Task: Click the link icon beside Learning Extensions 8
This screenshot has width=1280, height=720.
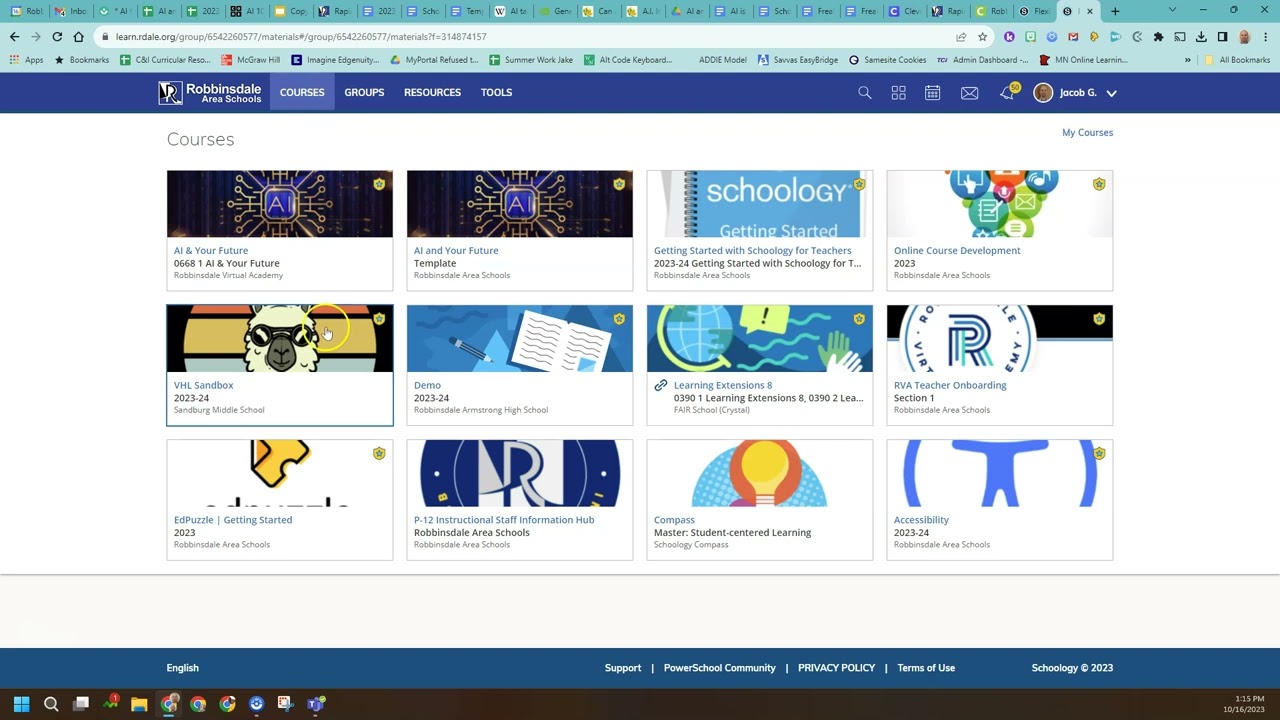Action: coord(661,385)
